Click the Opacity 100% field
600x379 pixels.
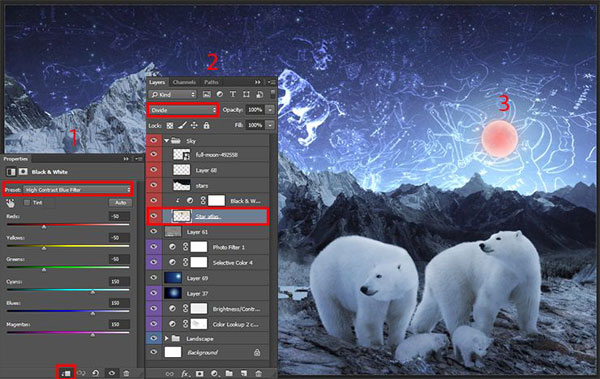pyautogui.click(x=255, y=110)
